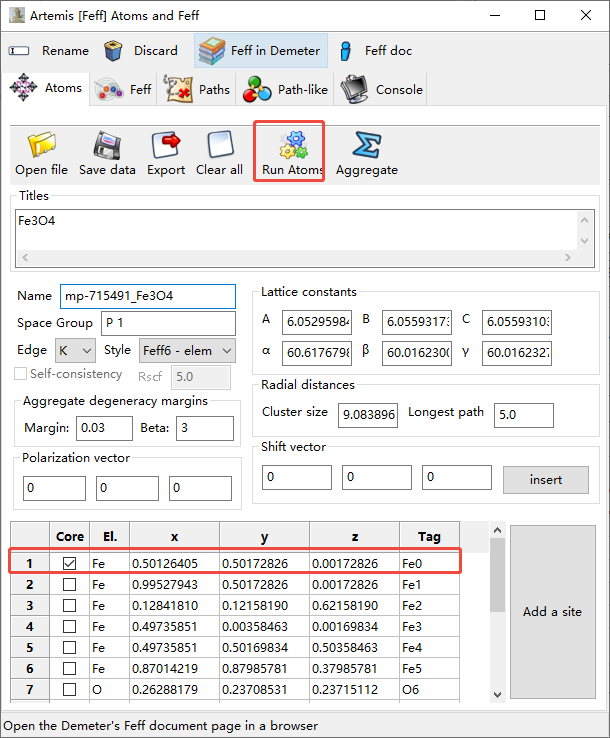This screenshot has height=738, width=610.
Task: Click the Space Group input field
Action: click(168, 324)
